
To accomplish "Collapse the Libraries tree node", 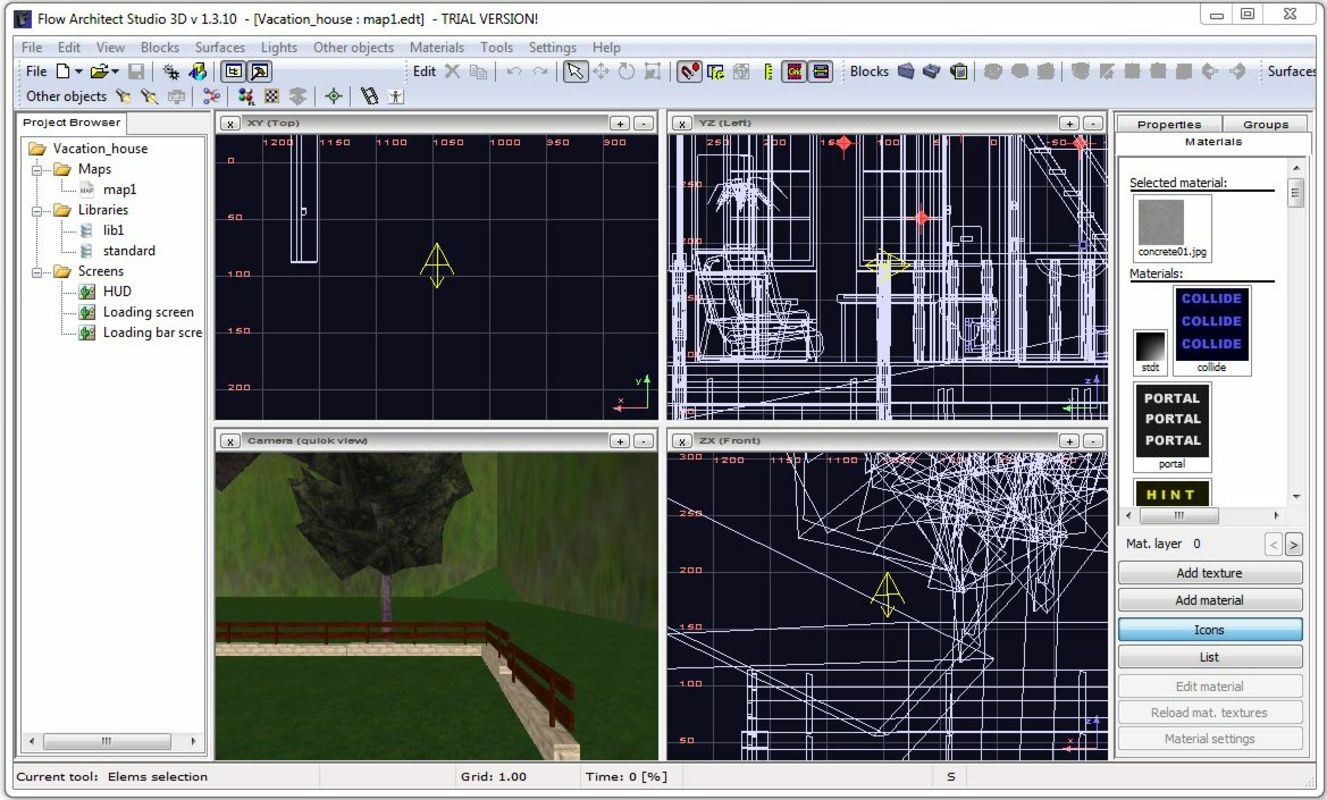I will [x=36, y=210].
